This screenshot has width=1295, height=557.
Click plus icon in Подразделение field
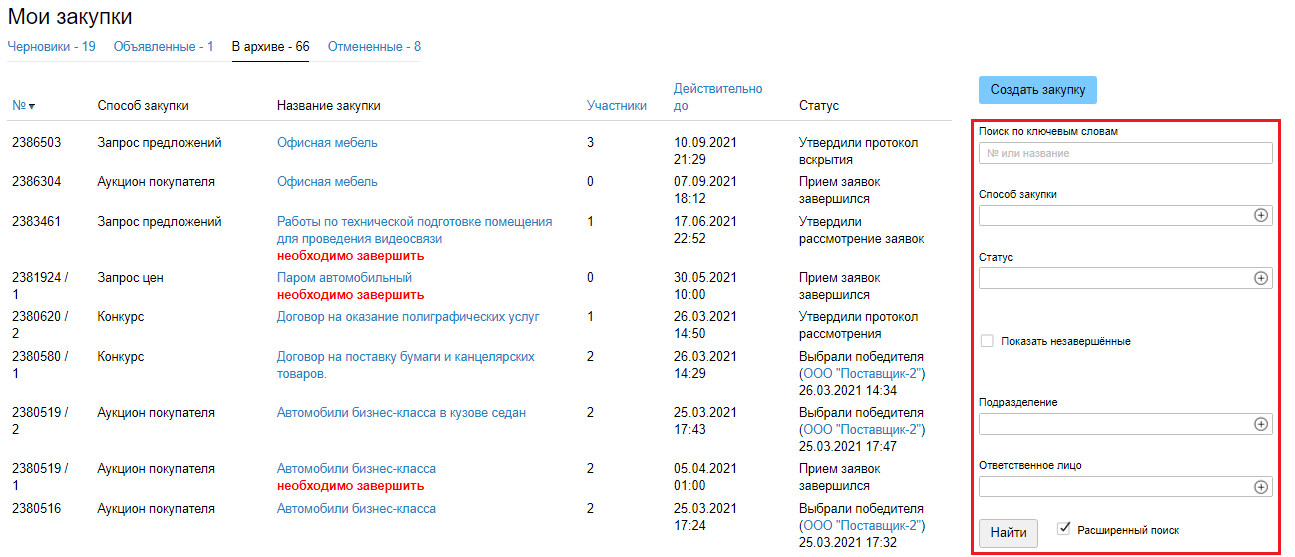1261,424
